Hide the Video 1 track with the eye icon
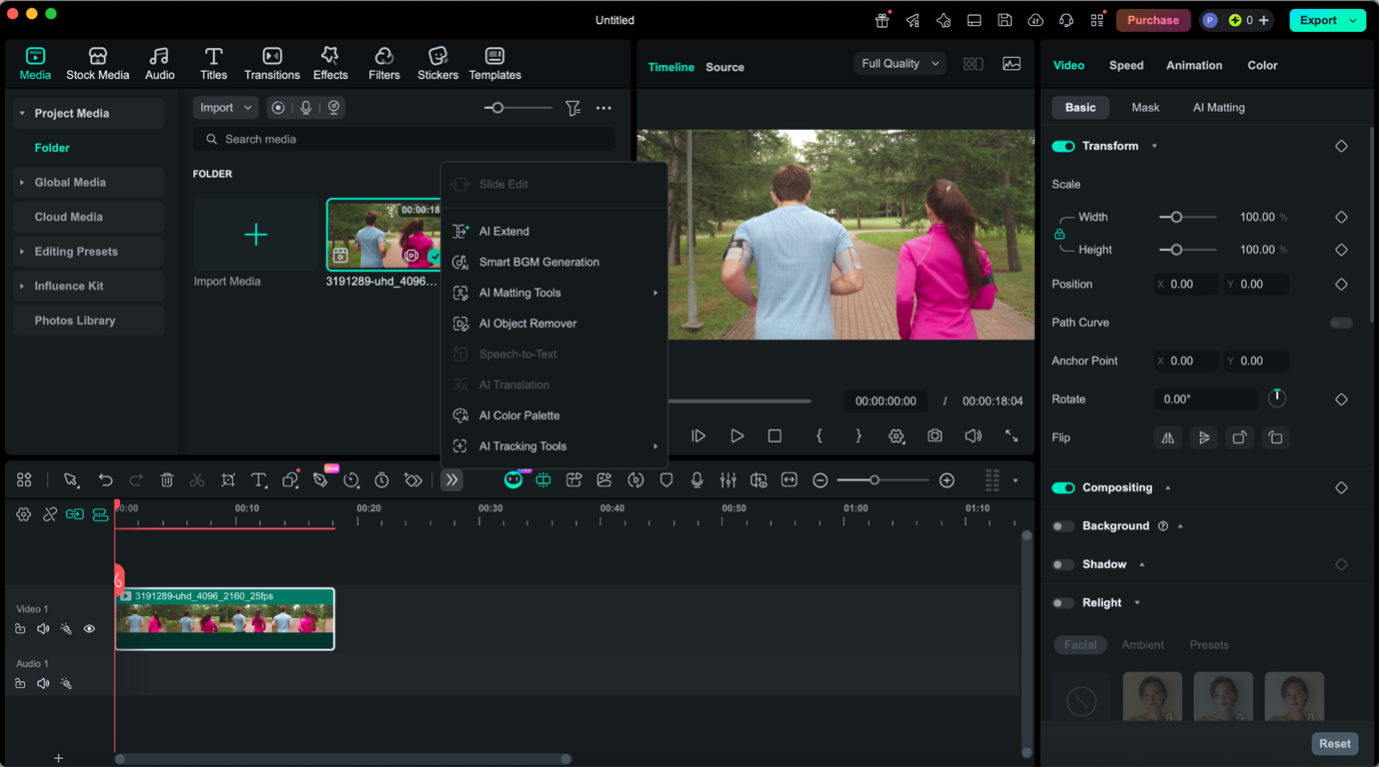 coord(89,628)
